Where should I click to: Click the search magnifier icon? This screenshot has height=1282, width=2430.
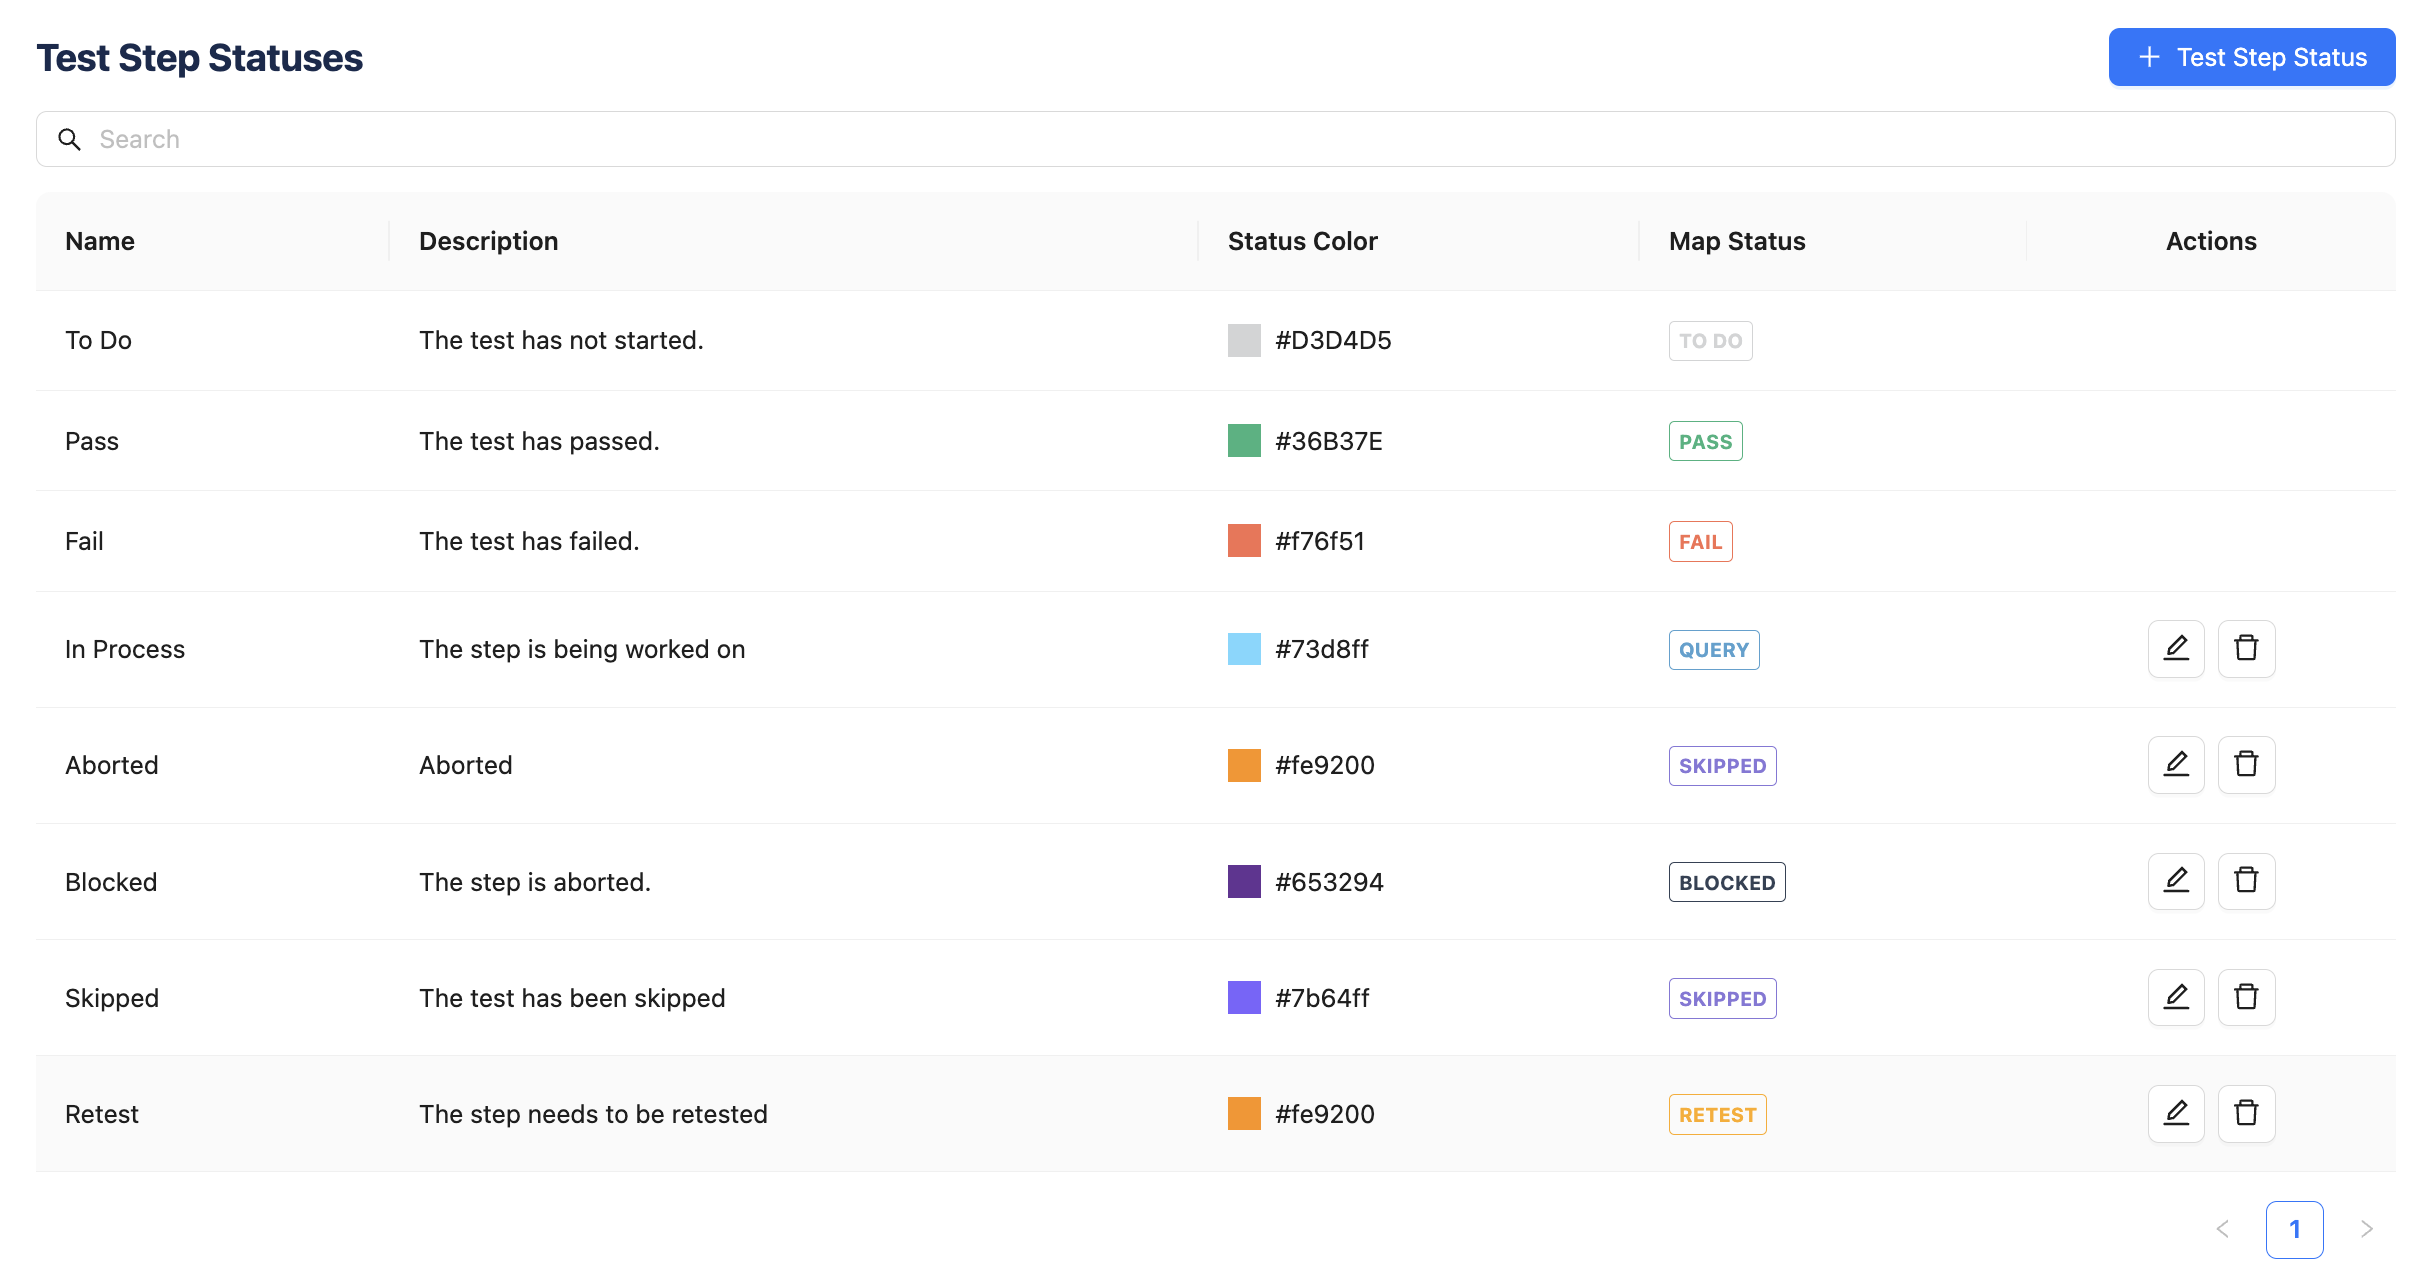pyautogui.click(x=69, y=139)
